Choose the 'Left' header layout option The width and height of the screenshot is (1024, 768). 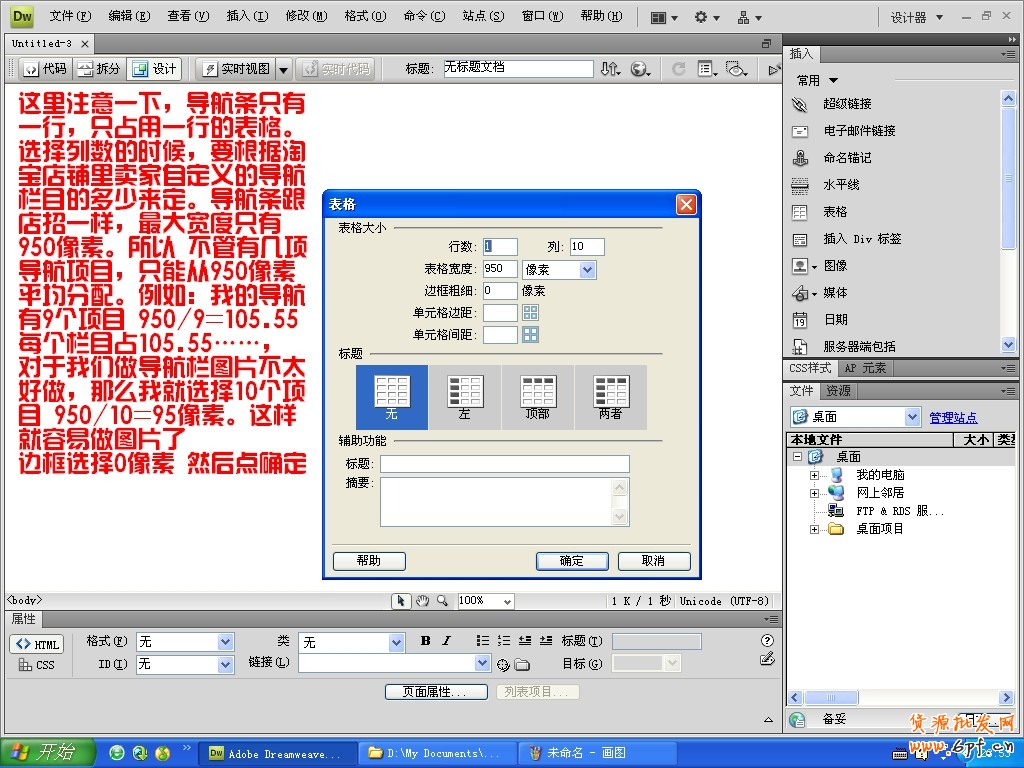click(x=465, y=396)
